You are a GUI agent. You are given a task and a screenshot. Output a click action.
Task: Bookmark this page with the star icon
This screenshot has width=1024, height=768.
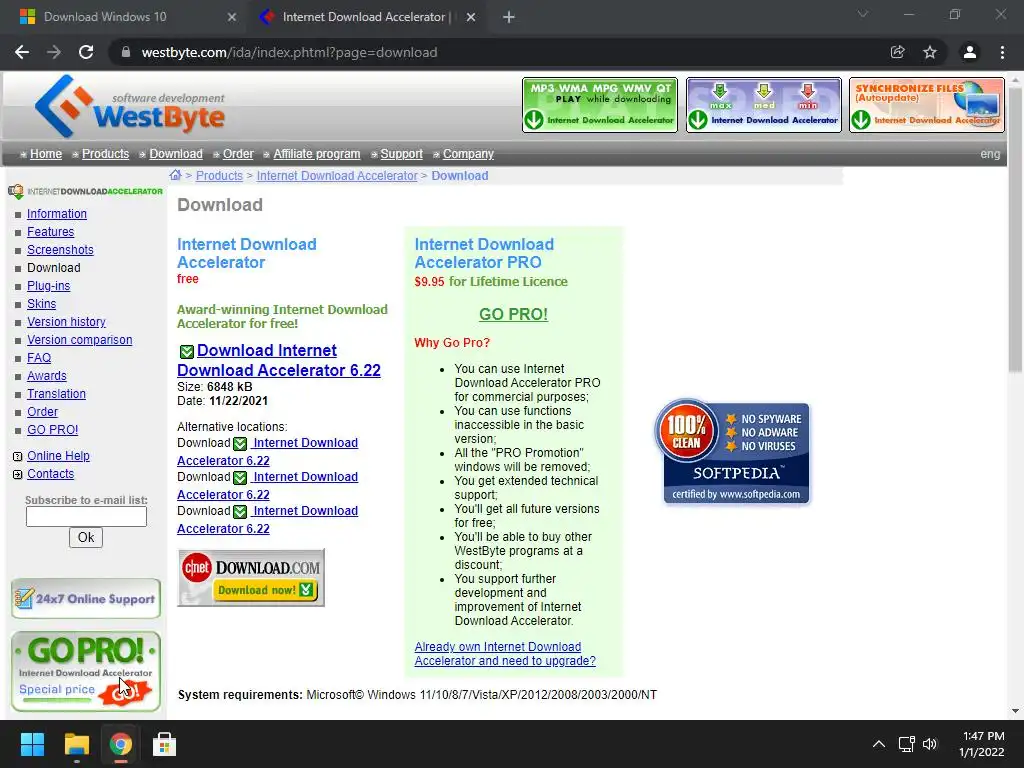coord(929,52)
